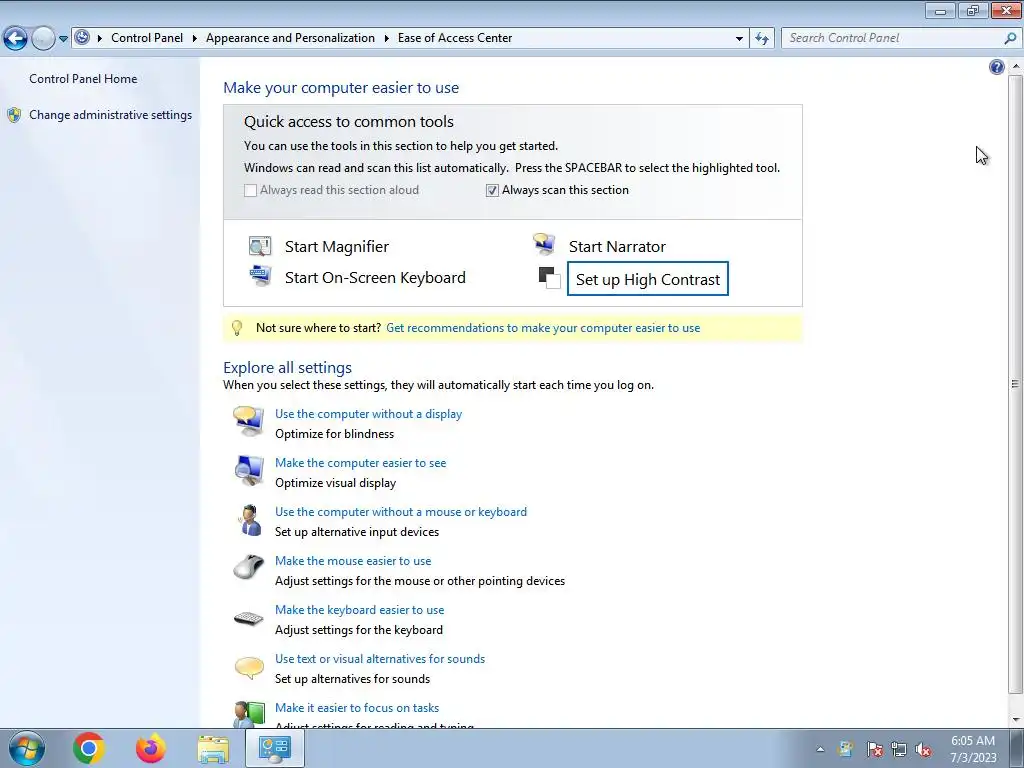The width and height of the screenshot is (1024, 768).
Task: Click the shield icon beside Change administrative settings
Action: [14, 115]
